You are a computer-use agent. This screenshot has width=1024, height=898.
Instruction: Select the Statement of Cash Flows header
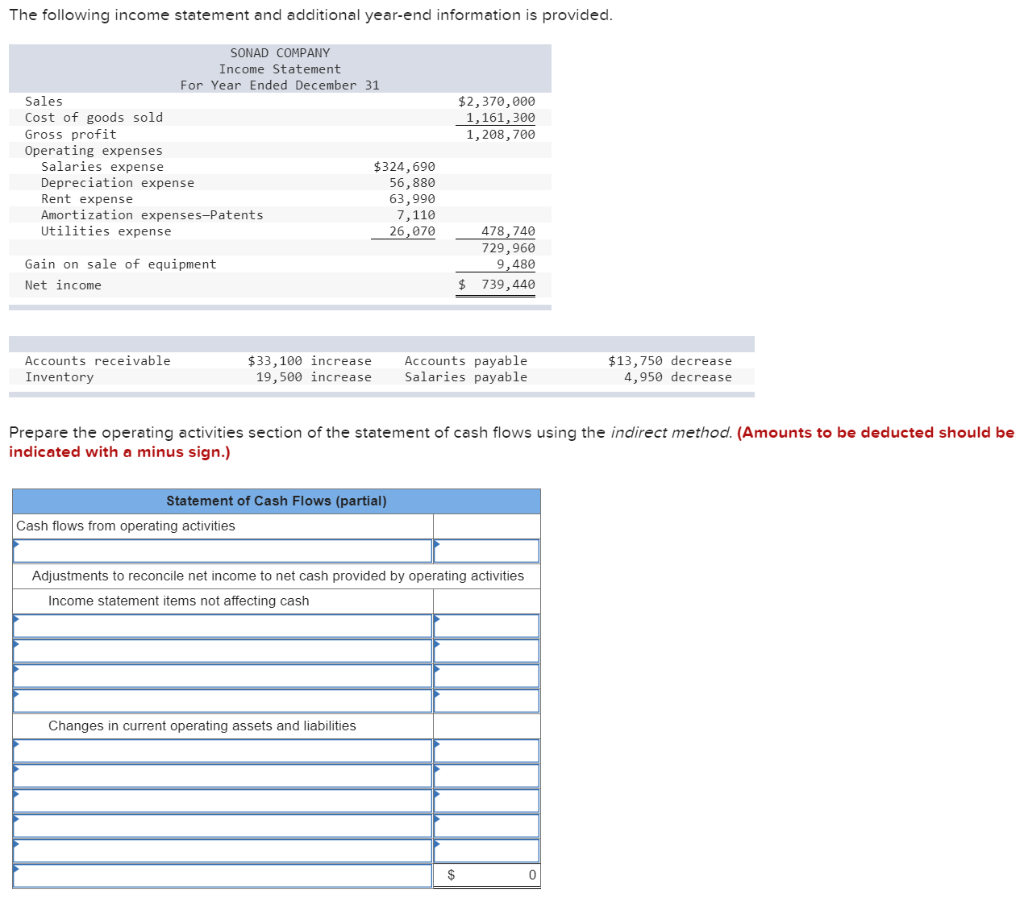tap(274, 500)
